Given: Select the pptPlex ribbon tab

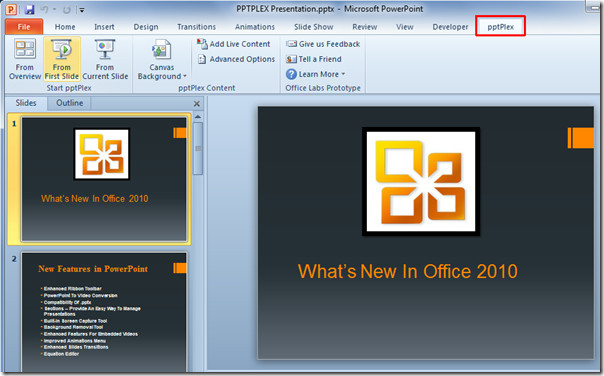Looking at the screenshot, I should pos(500,27).
